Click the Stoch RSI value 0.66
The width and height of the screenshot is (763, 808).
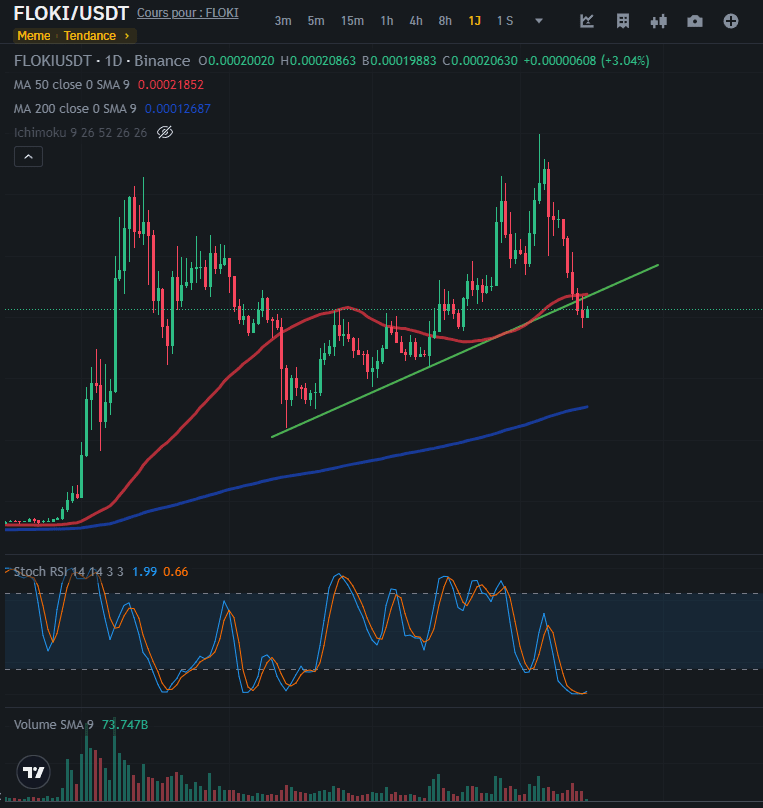click(176, 571)
